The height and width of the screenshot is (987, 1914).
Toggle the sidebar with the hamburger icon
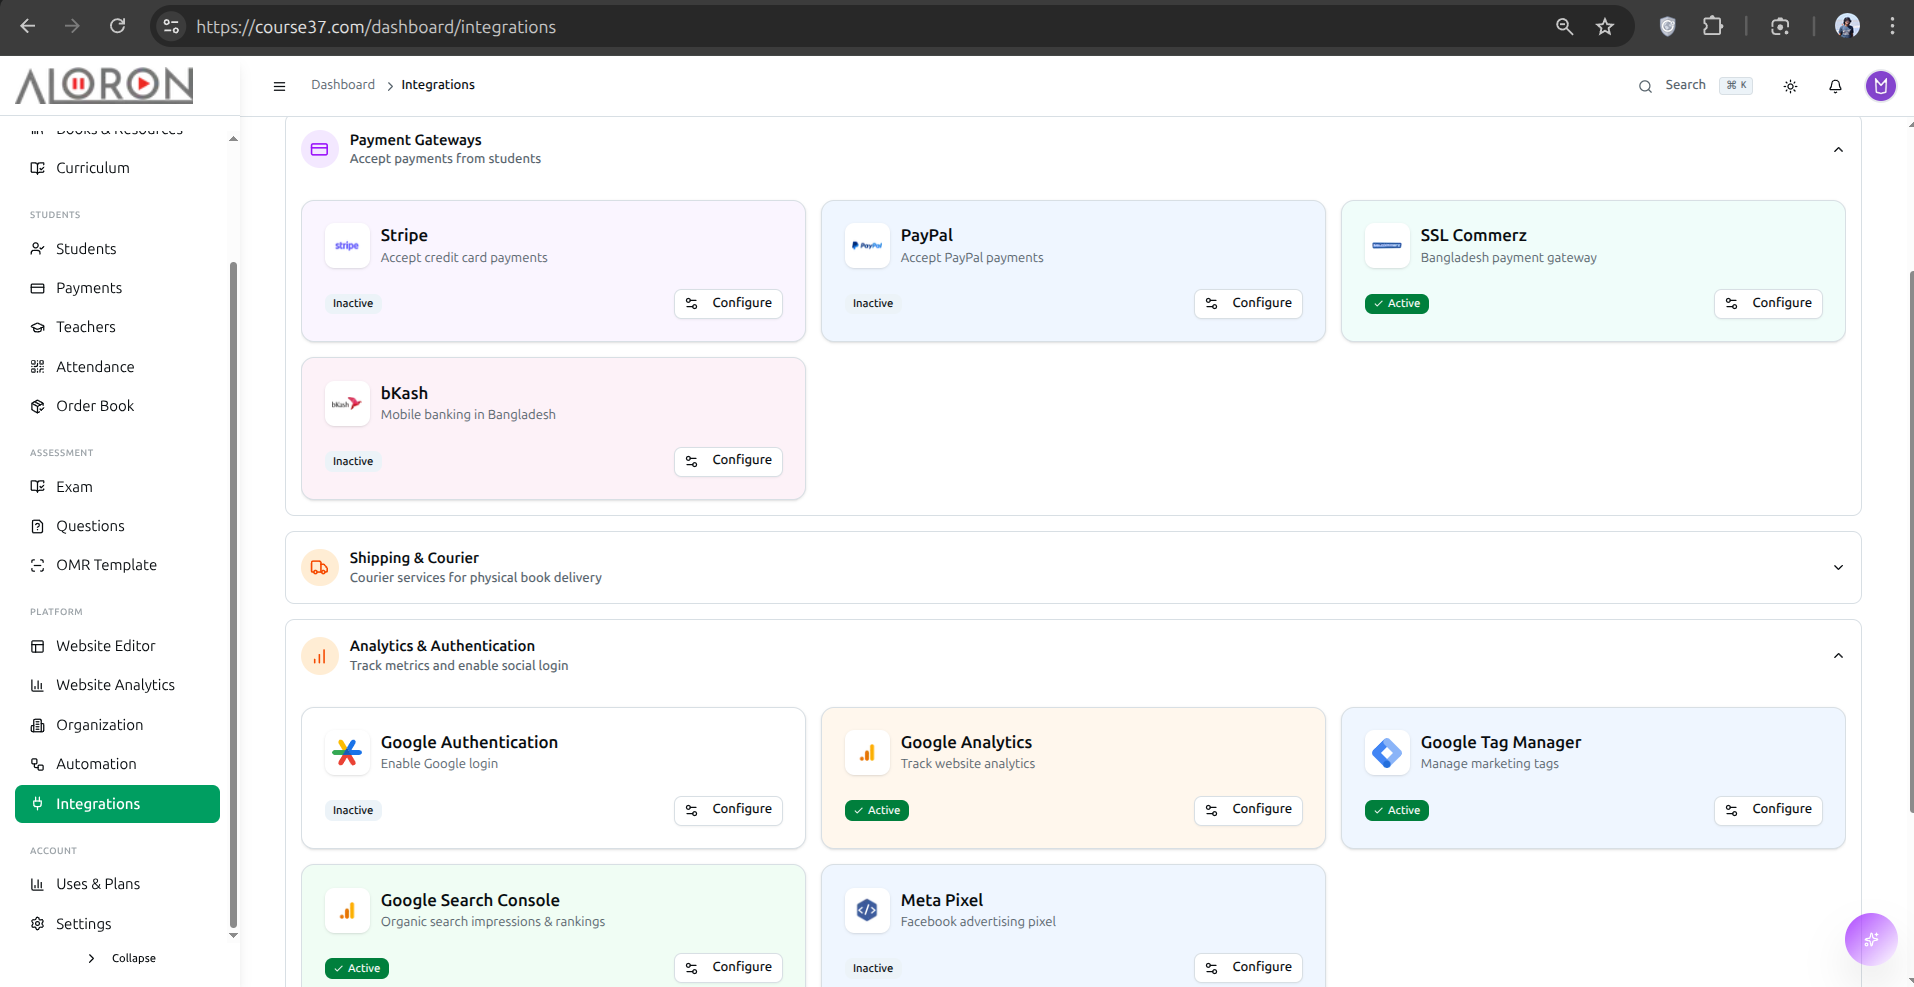click(279, 86)
